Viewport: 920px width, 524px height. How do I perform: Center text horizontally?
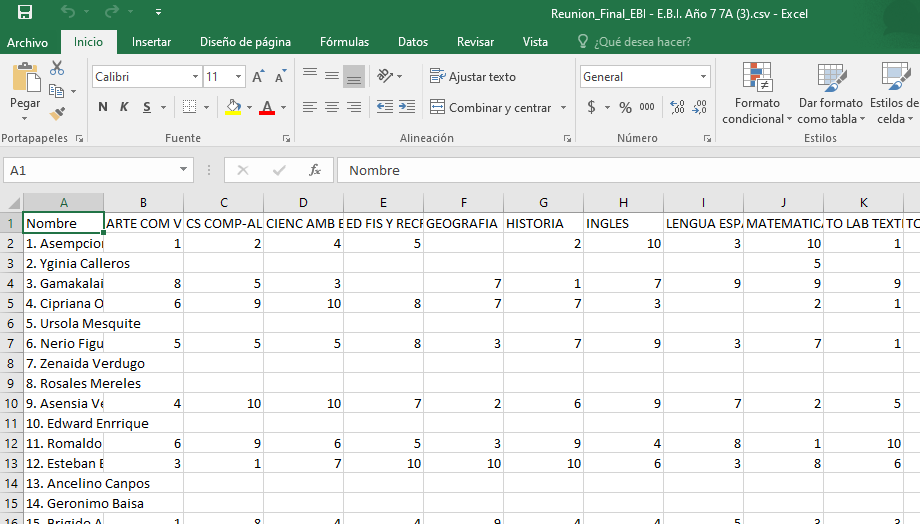coord(332,107)
